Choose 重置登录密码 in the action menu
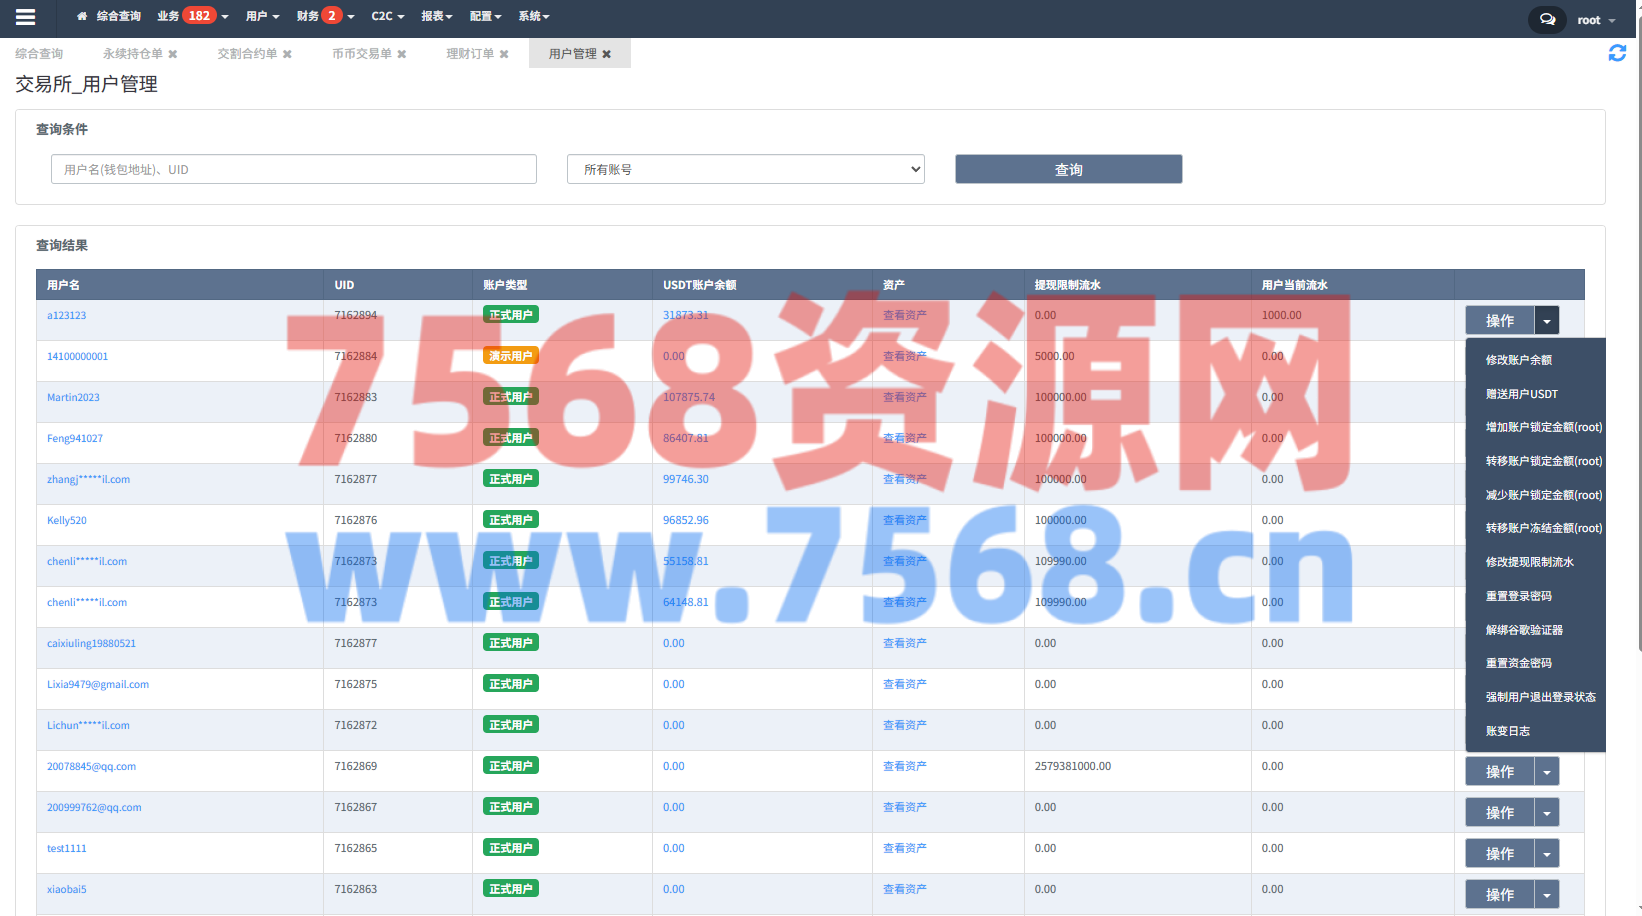 coord(1518,596)
